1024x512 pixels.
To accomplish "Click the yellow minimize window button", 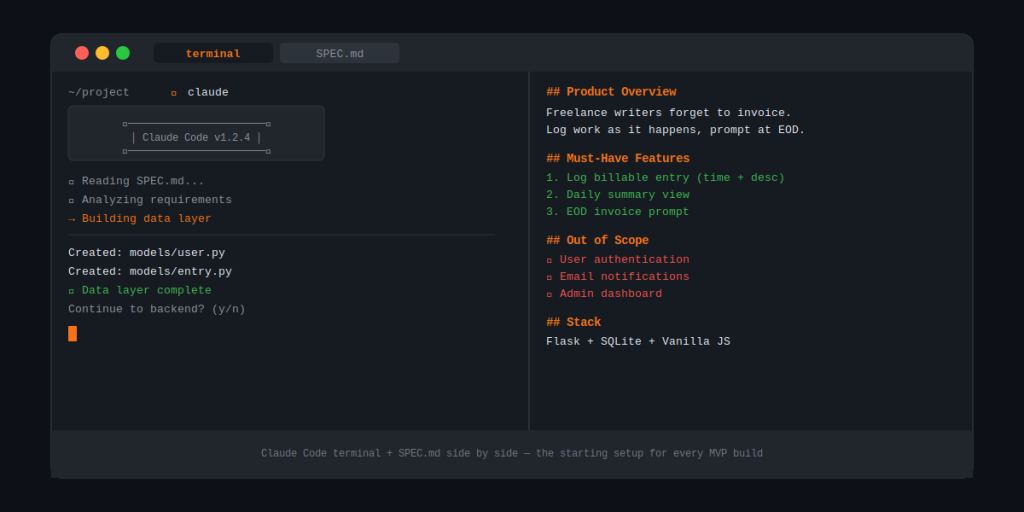I will tap(102, 53).
